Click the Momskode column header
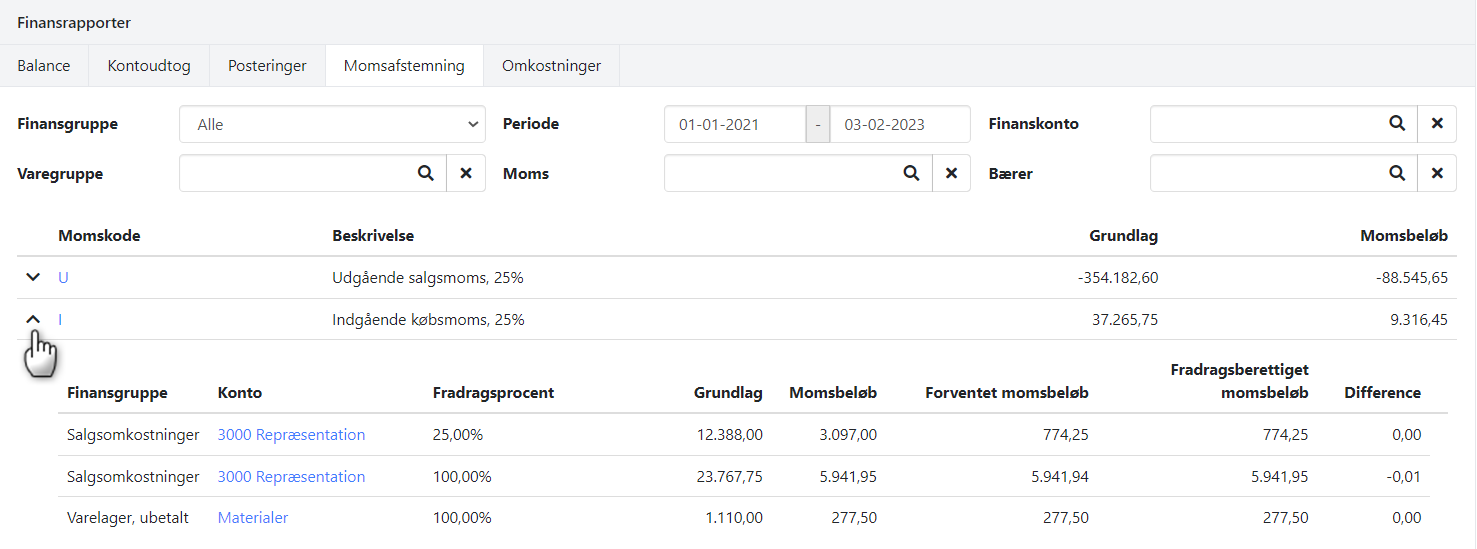Image resolution: width=1477 pixels, height=549 pixels. (99, 236)
